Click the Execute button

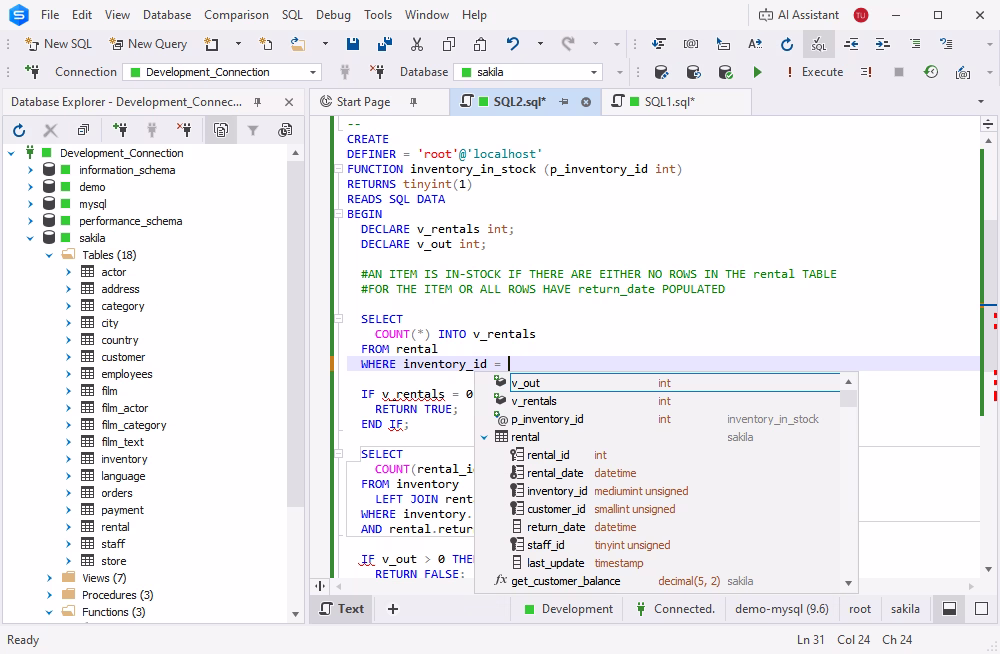pos(815,72)
